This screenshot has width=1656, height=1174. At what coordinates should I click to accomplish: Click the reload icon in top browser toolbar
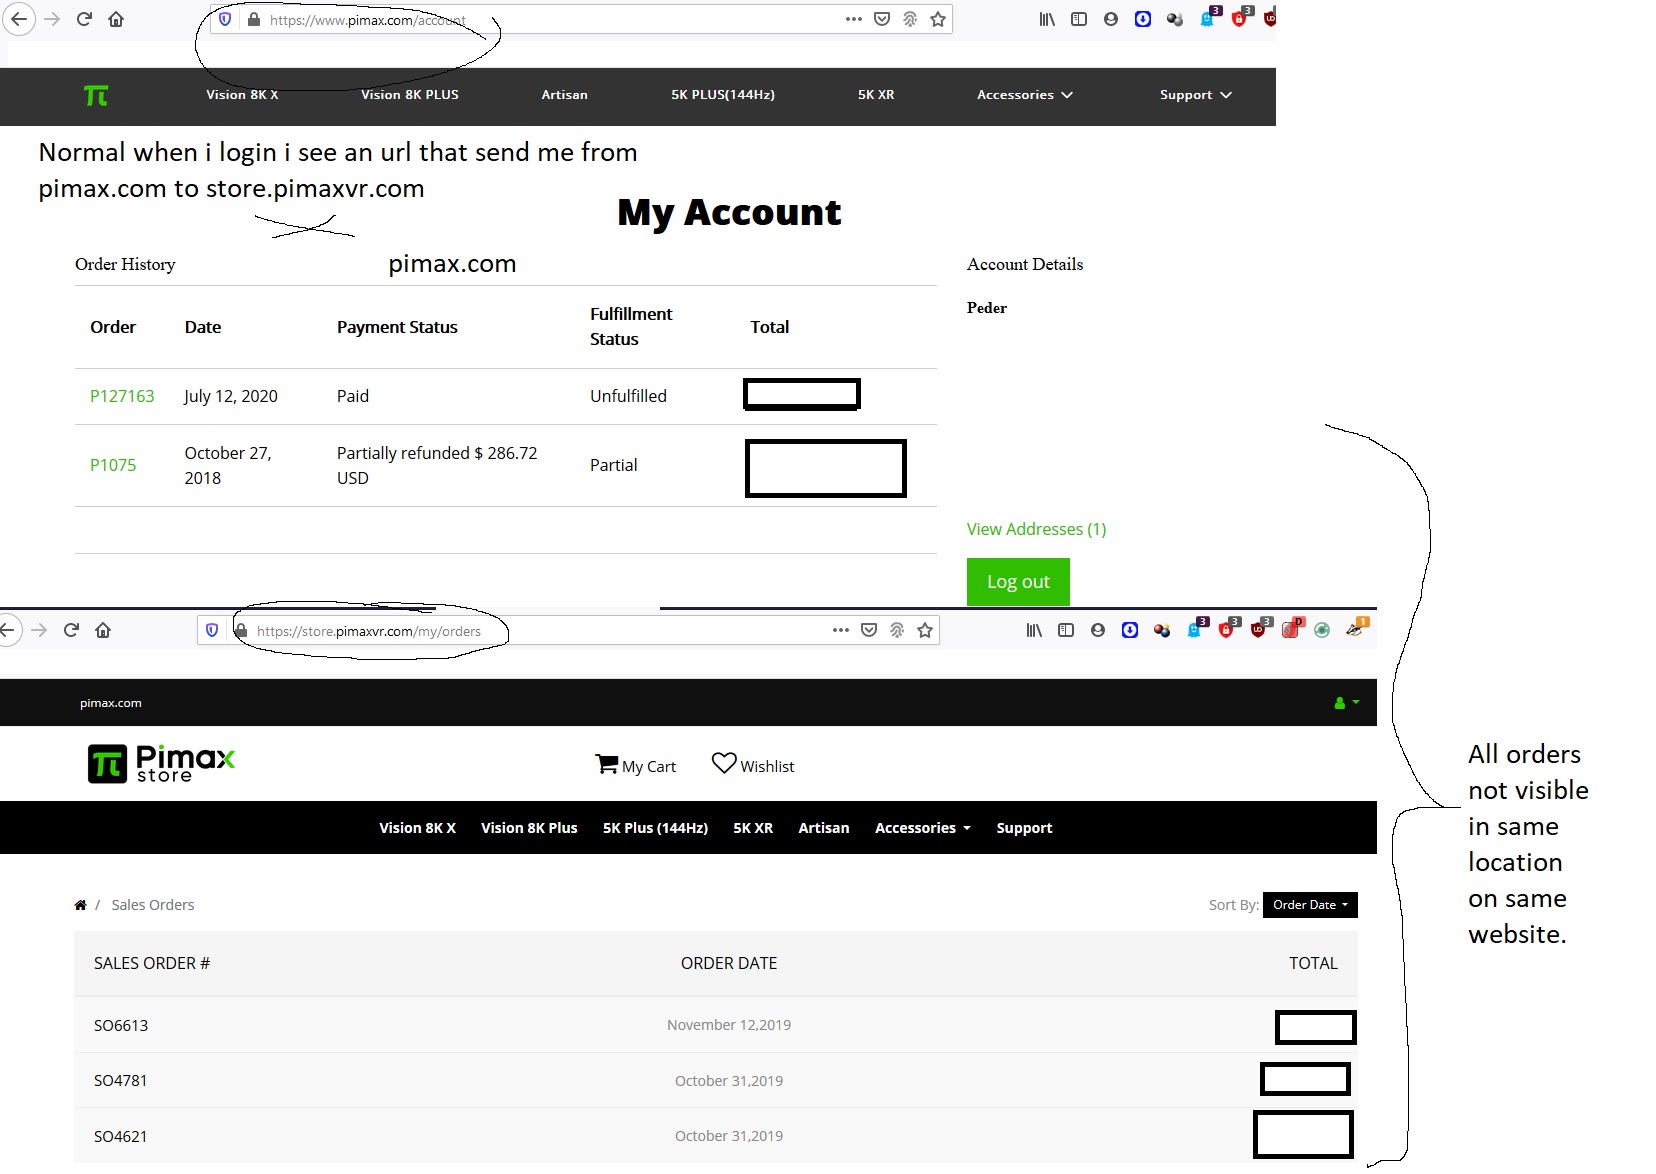point(84,19)
